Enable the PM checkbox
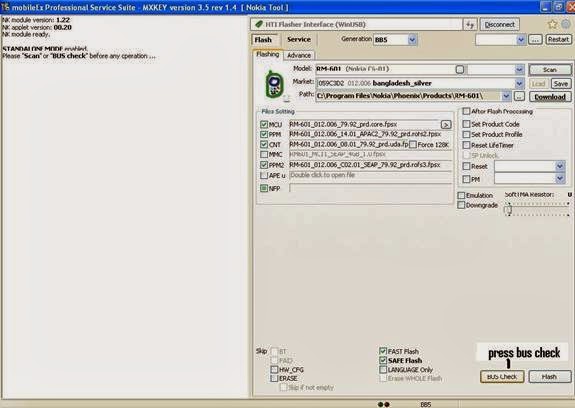 pyautogui.click(x=466, y=179)
